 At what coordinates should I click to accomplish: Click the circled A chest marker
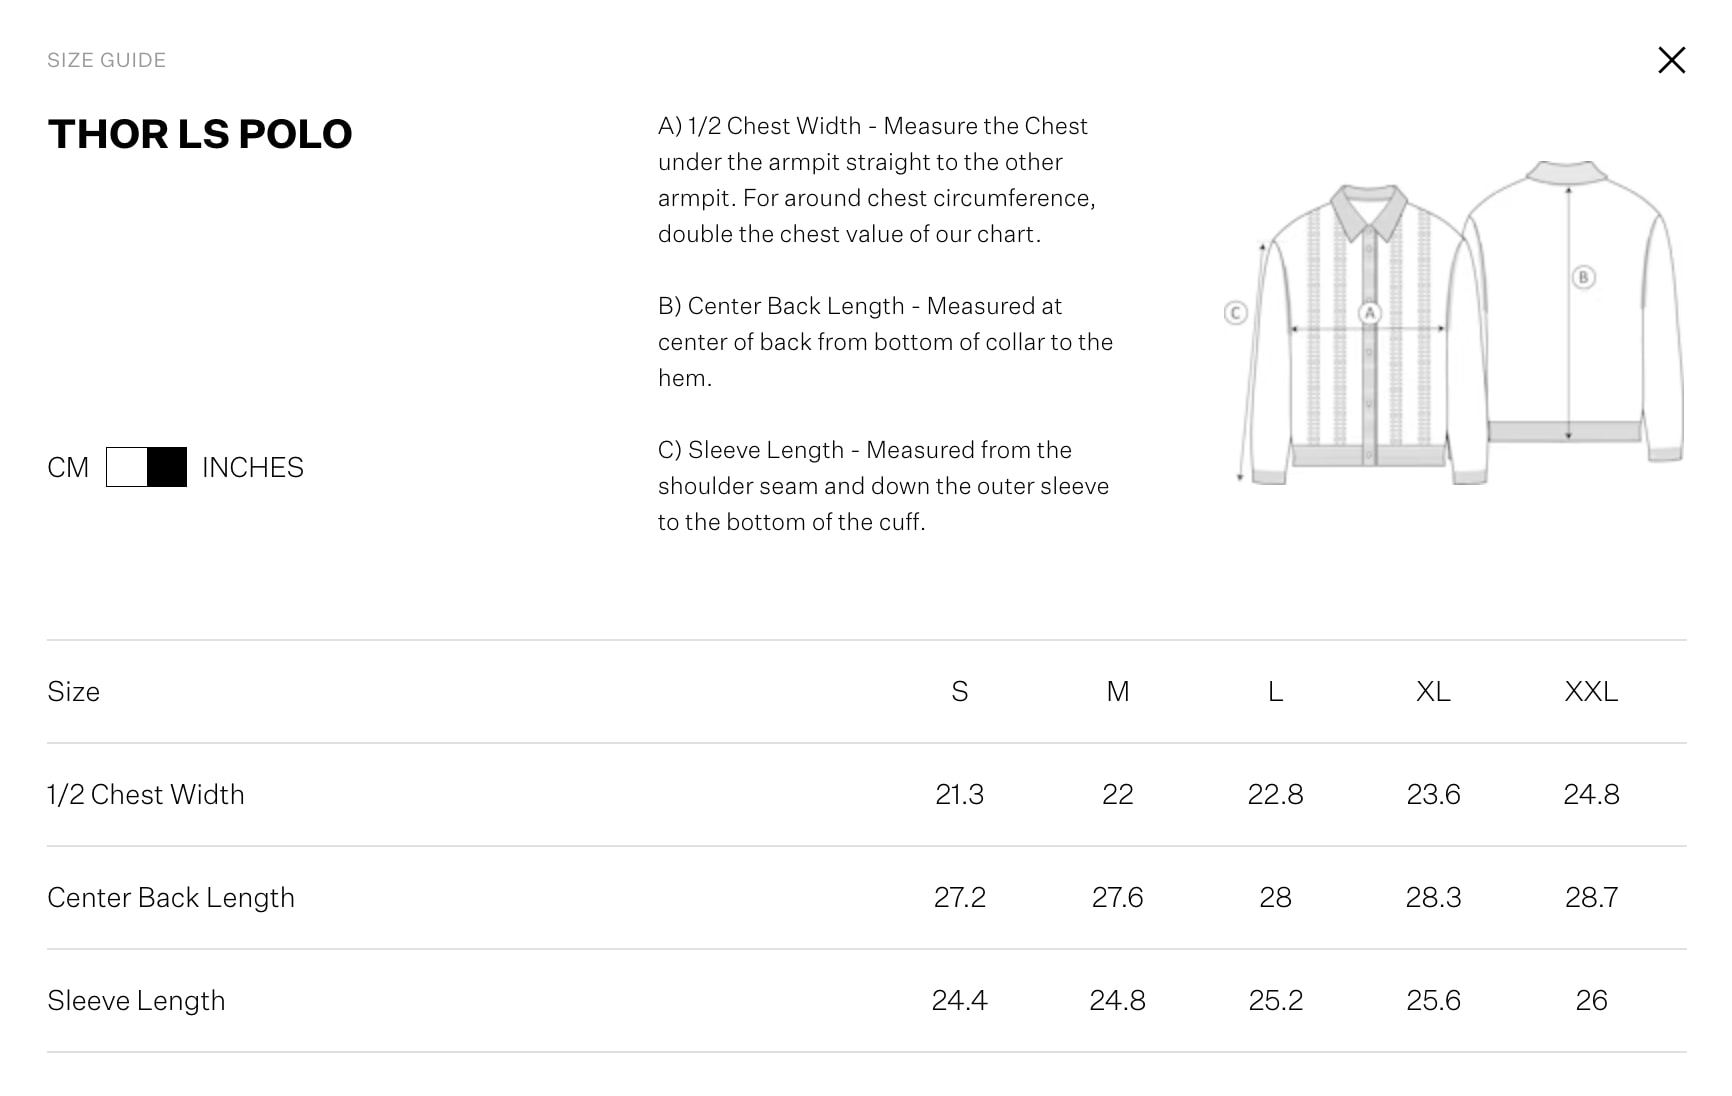[1369, 313]
